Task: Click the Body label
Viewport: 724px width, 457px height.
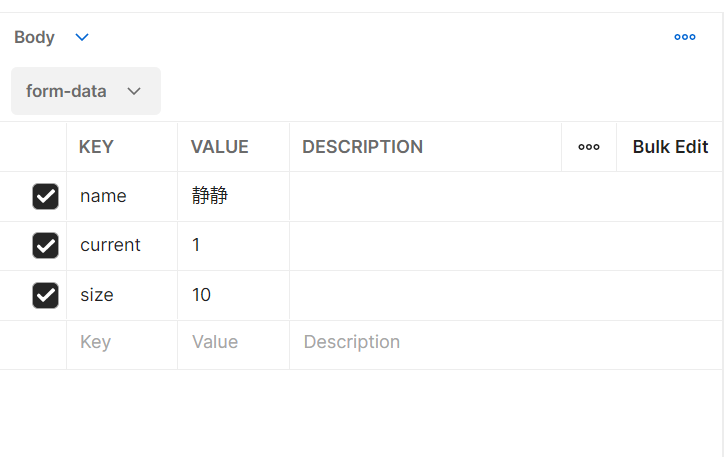Action: [x=34, y=37]
